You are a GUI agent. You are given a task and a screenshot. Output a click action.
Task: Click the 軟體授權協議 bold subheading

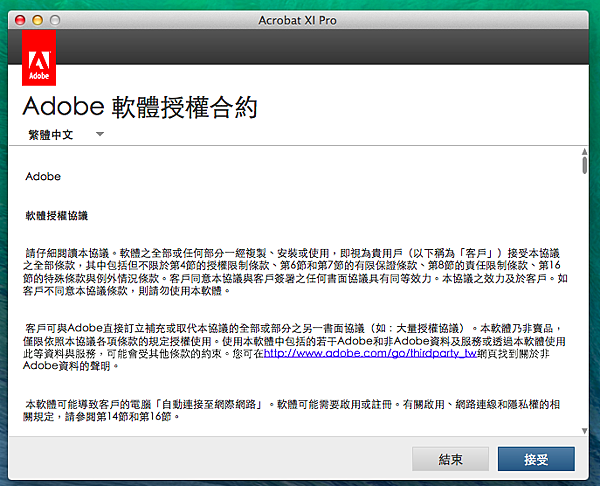click(57, 216)
